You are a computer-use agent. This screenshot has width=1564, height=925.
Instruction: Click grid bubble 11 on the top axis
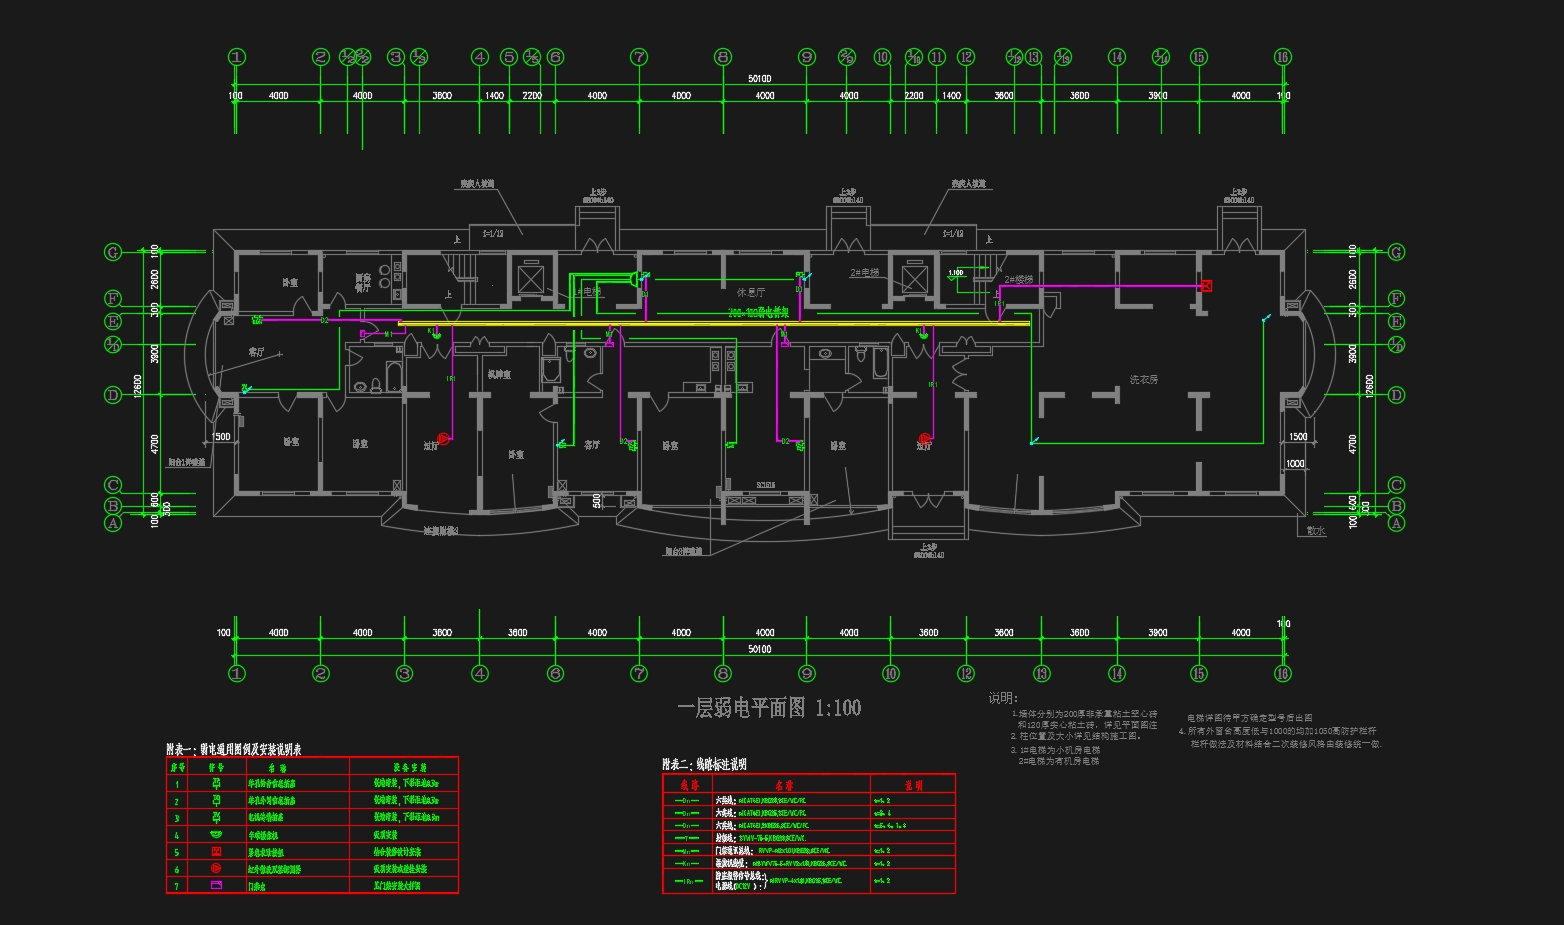click(x=937, y=57)
